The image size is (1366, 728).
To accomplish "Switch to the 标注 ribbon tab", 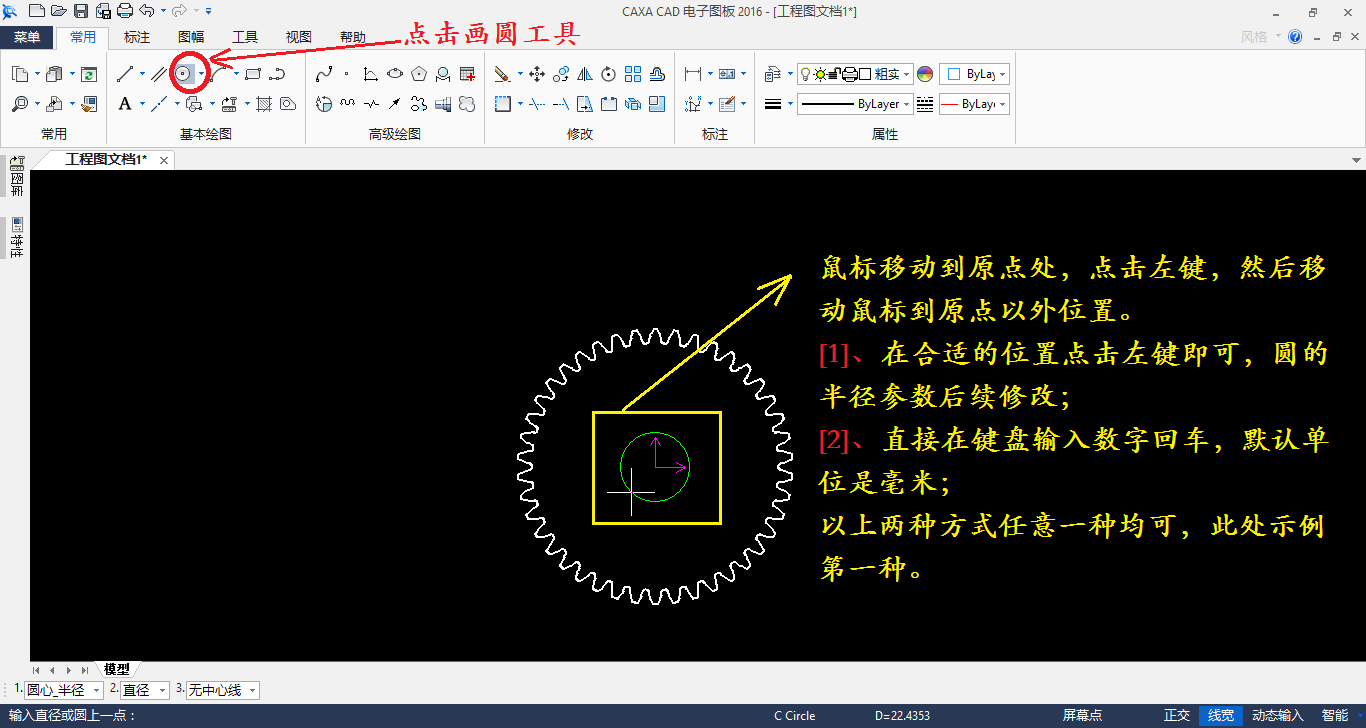I will (137, 37).
